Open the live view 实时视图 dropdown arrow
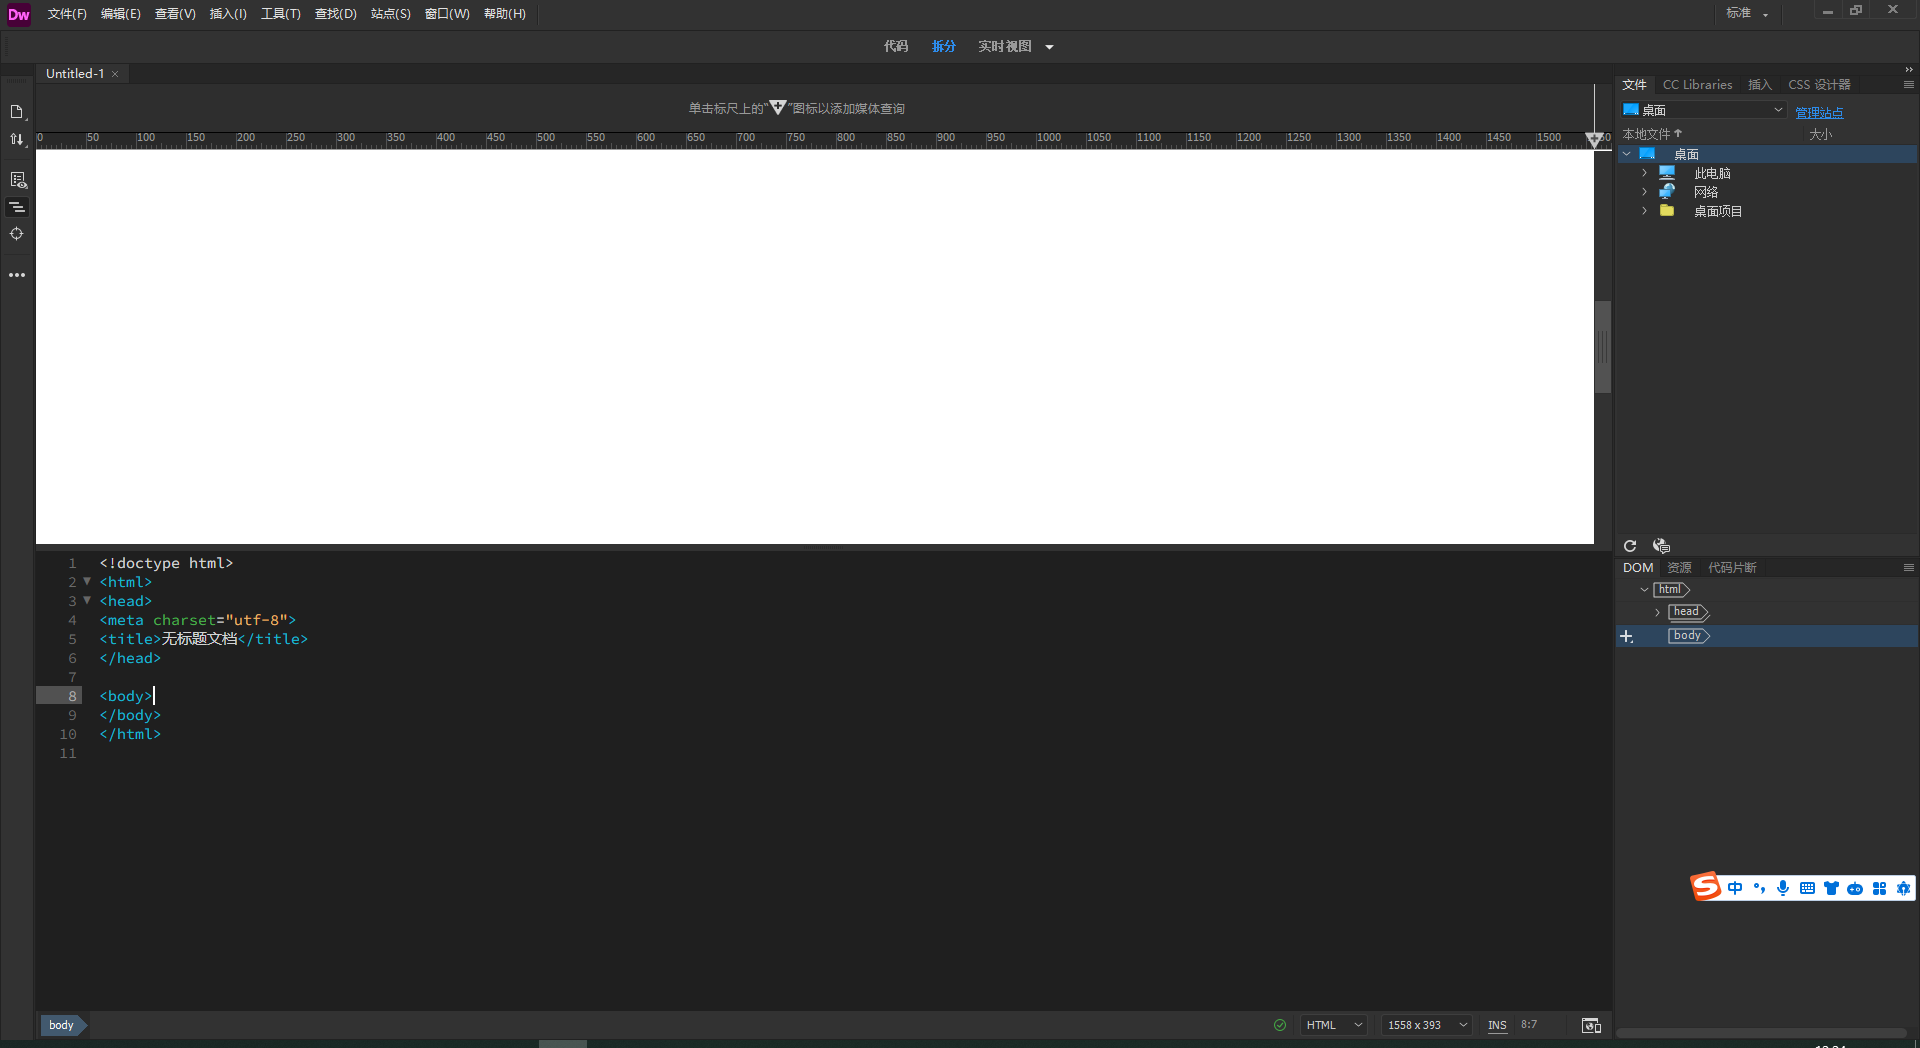The width and height of the screenshot is (1920, 1048). click(x=1049, y=47)
